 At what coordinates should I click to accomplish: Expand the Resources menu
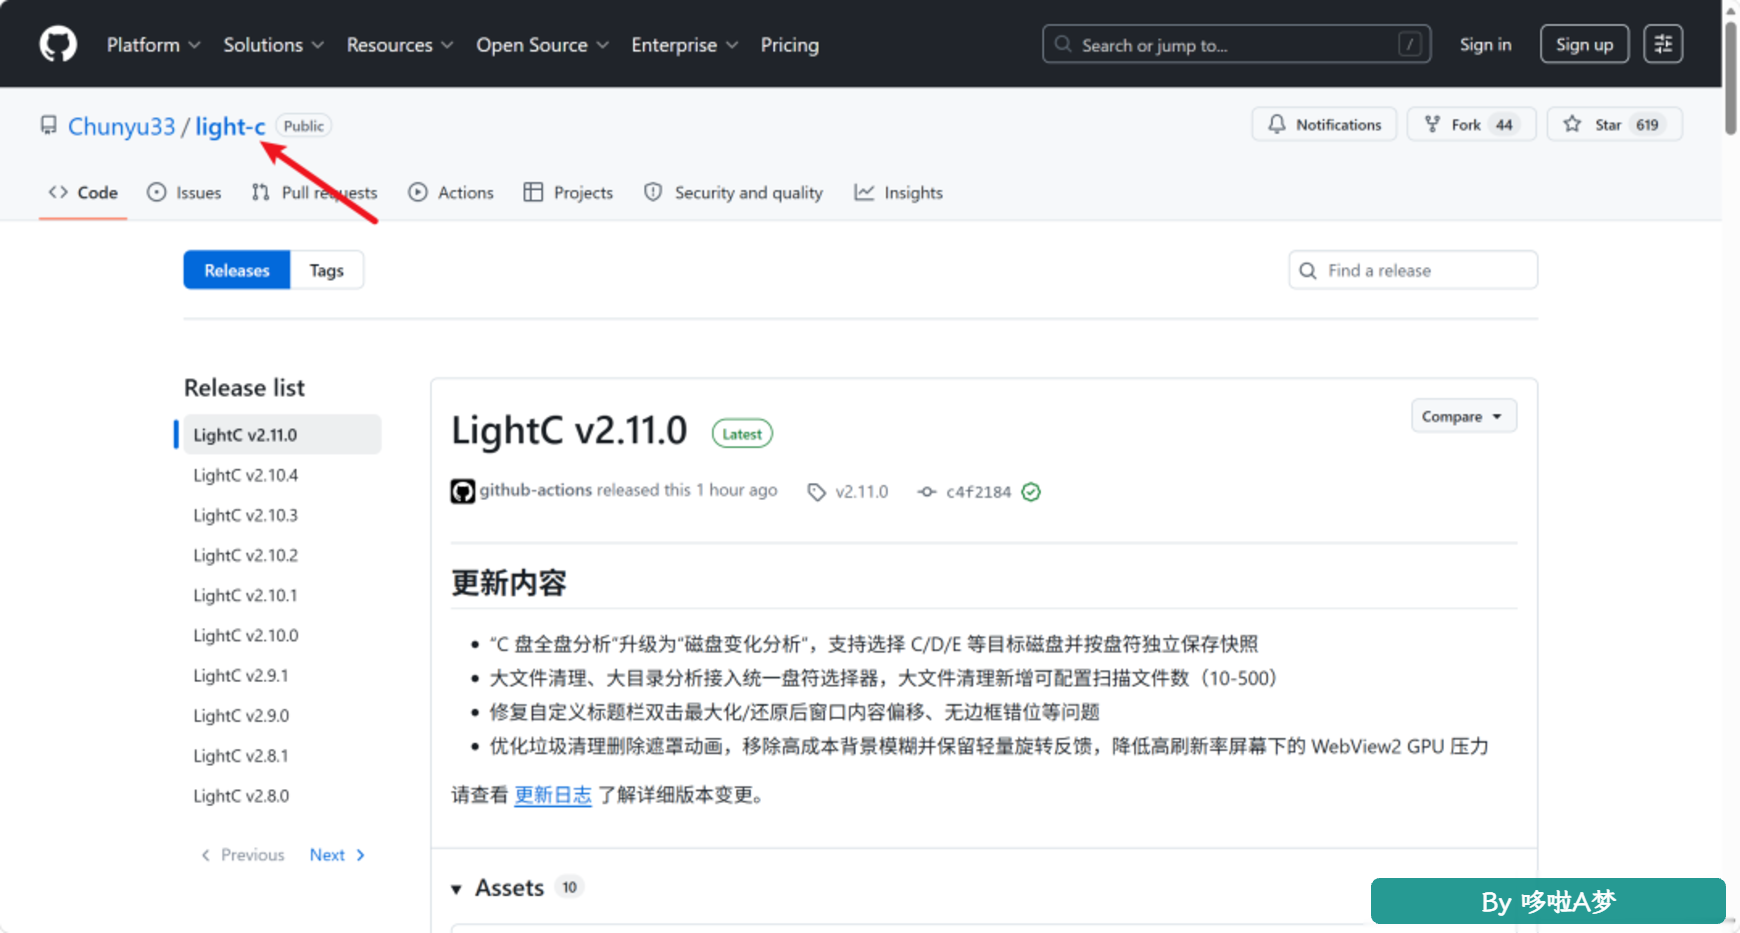[x=400, y=45]
